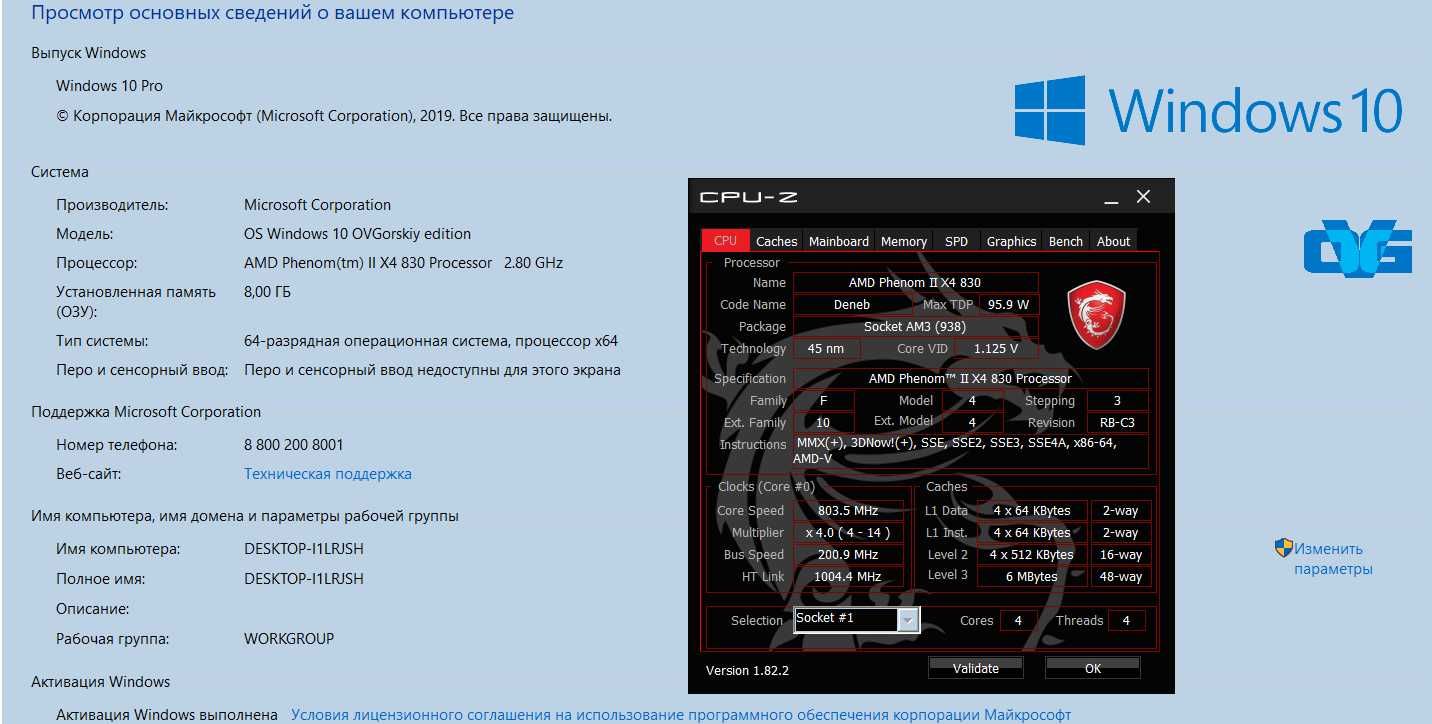Click the OVG logo image
The image size is (1432, 724).
tap(1358, 247)
